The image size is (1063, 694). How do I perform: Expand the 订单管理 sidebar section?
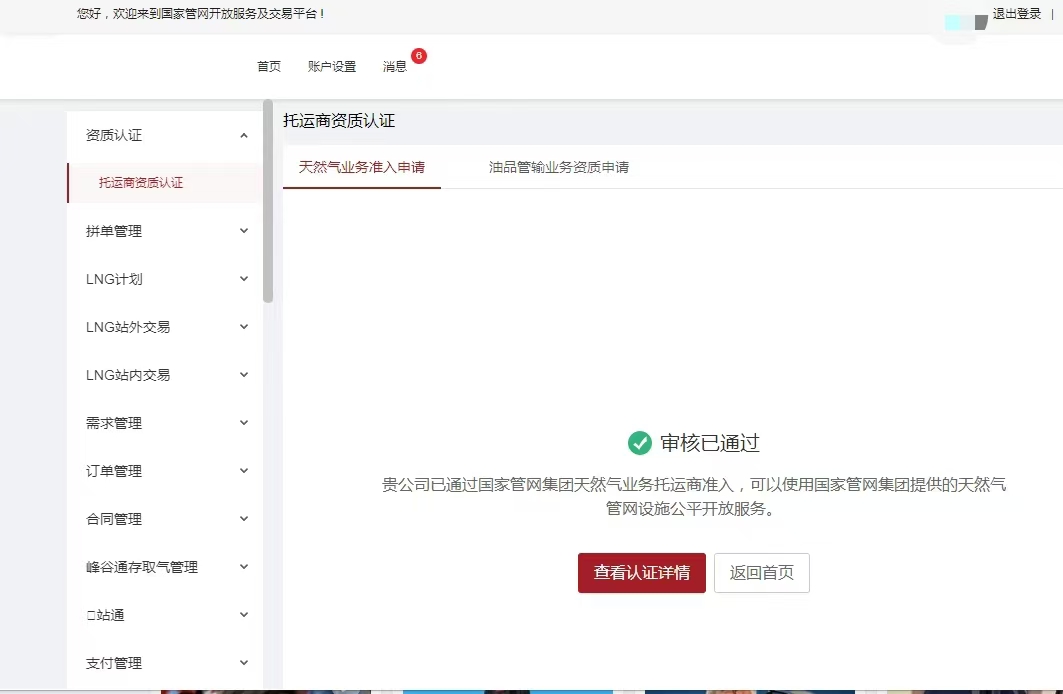point(243,471)
